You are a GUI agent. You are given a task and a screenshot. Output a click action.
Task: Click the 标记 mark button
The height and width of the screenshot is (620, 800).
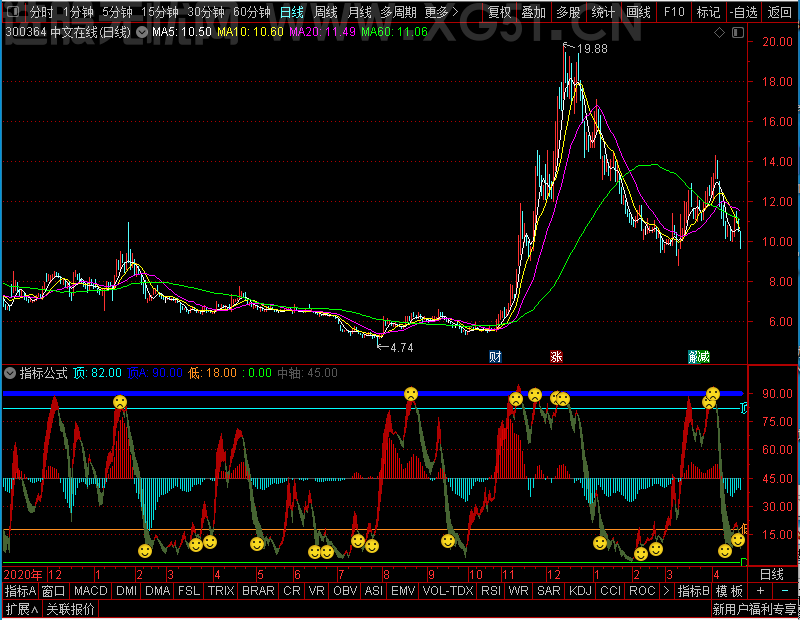click(708, 12)
